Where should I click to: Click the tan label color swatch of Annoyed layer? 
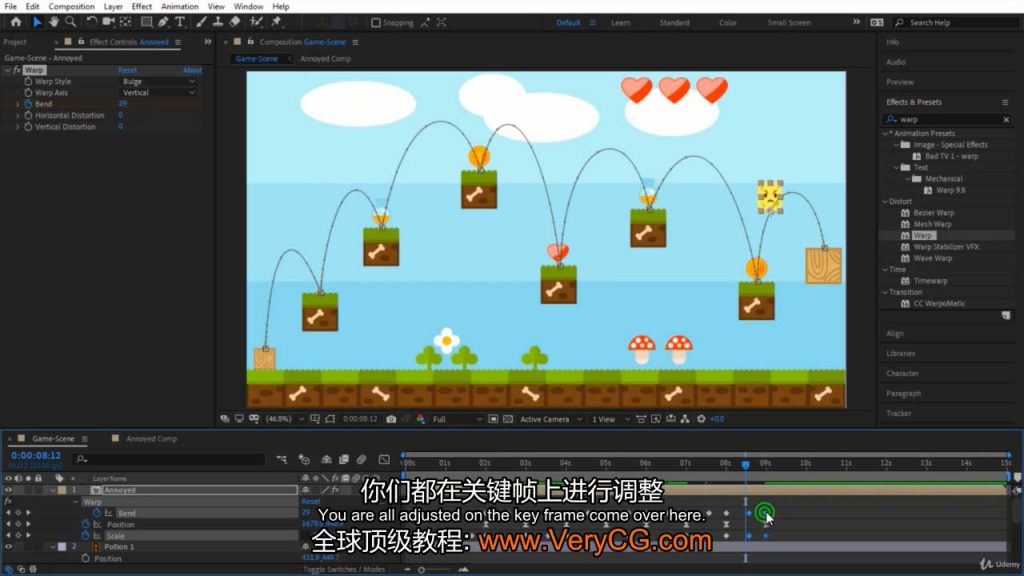tap(62, 490)
